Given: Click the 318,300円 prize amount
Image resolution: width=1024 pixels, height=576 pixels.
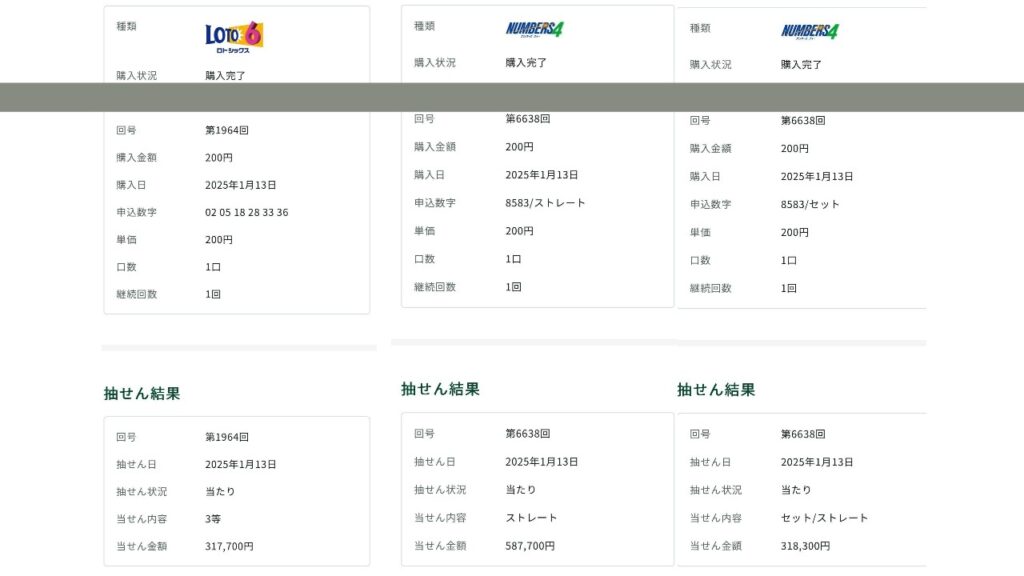Looking at the screenshot, I should coord(805,546).
